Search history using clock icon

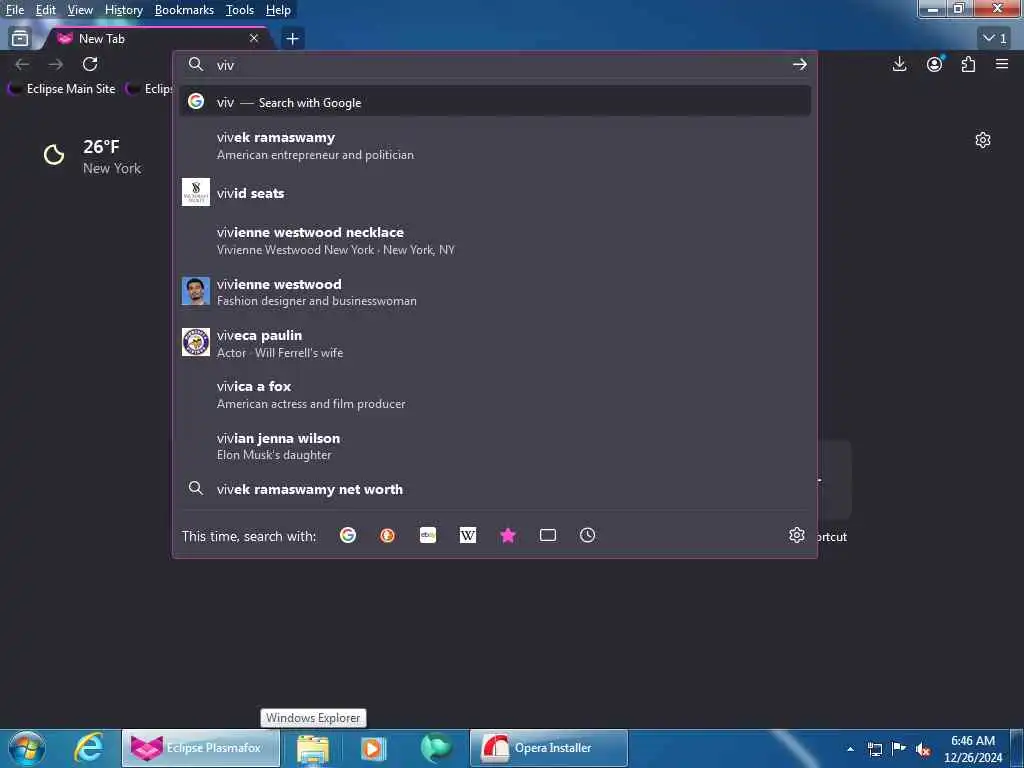coord(588,536)
